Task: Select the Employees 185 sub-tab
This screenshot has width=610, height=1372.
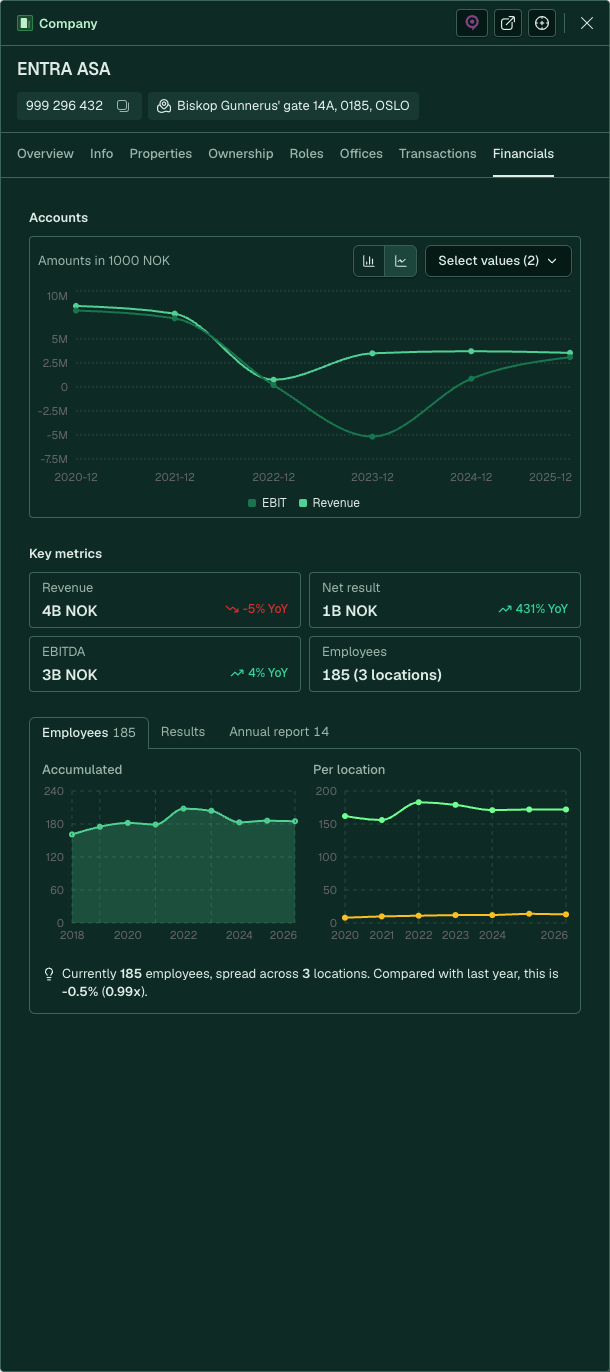Action: [x=89, y=733]
